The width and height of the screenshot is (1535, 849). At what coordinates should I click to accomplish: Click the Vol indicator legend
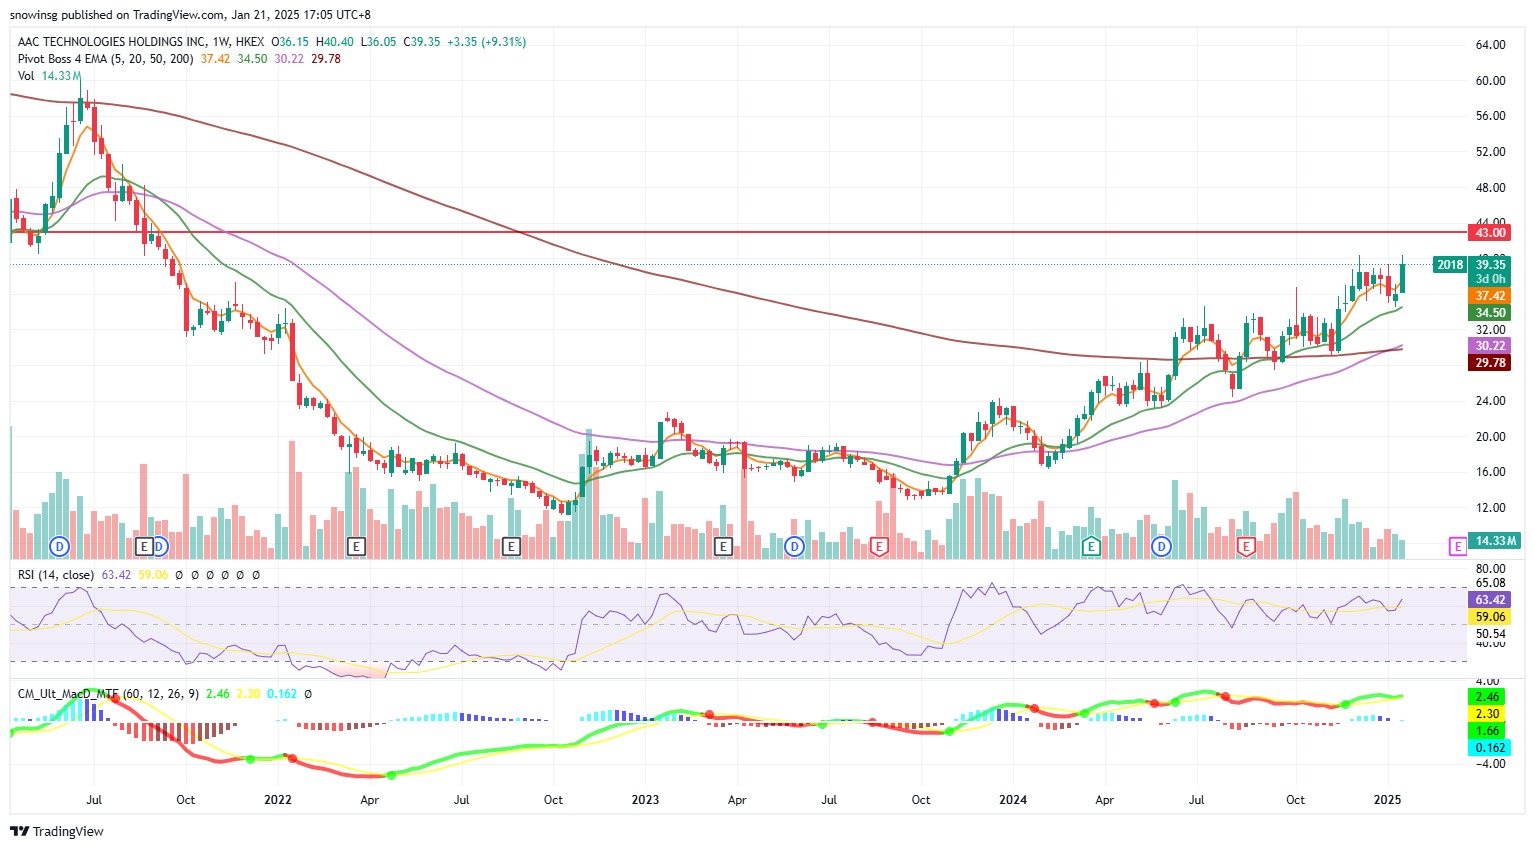click(26, 76)
